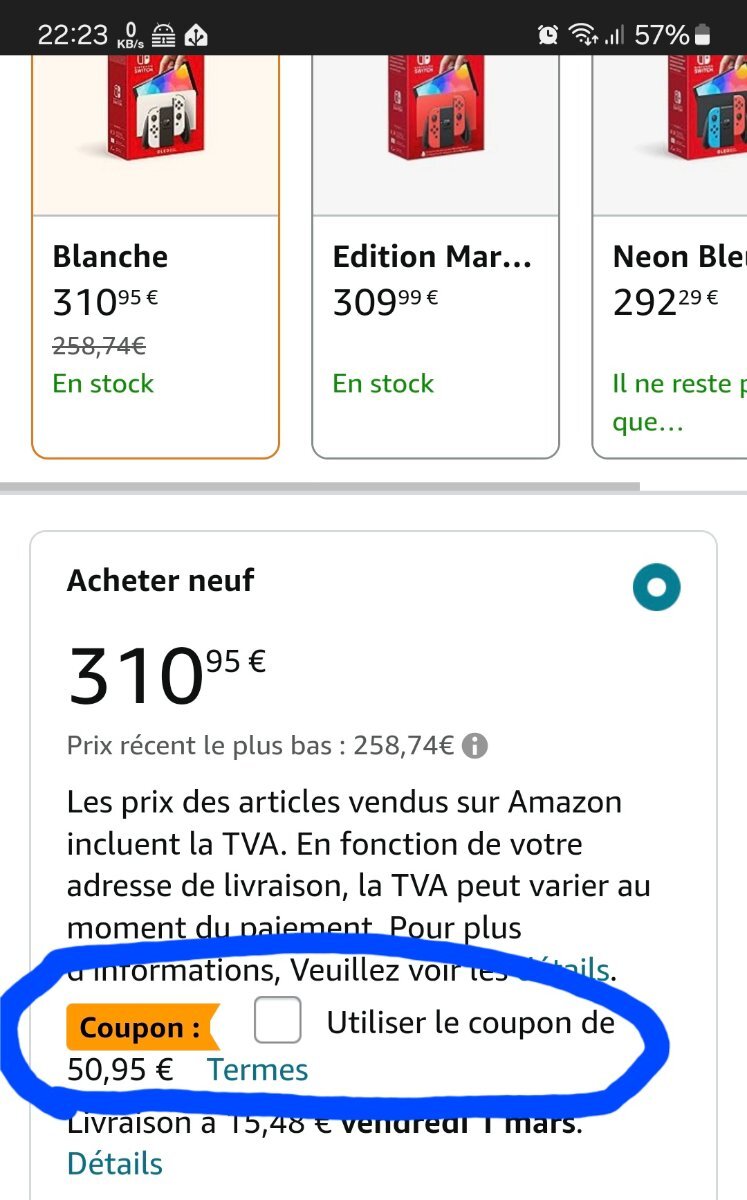Open the delivery 'Détails' link

(114, 1164)
